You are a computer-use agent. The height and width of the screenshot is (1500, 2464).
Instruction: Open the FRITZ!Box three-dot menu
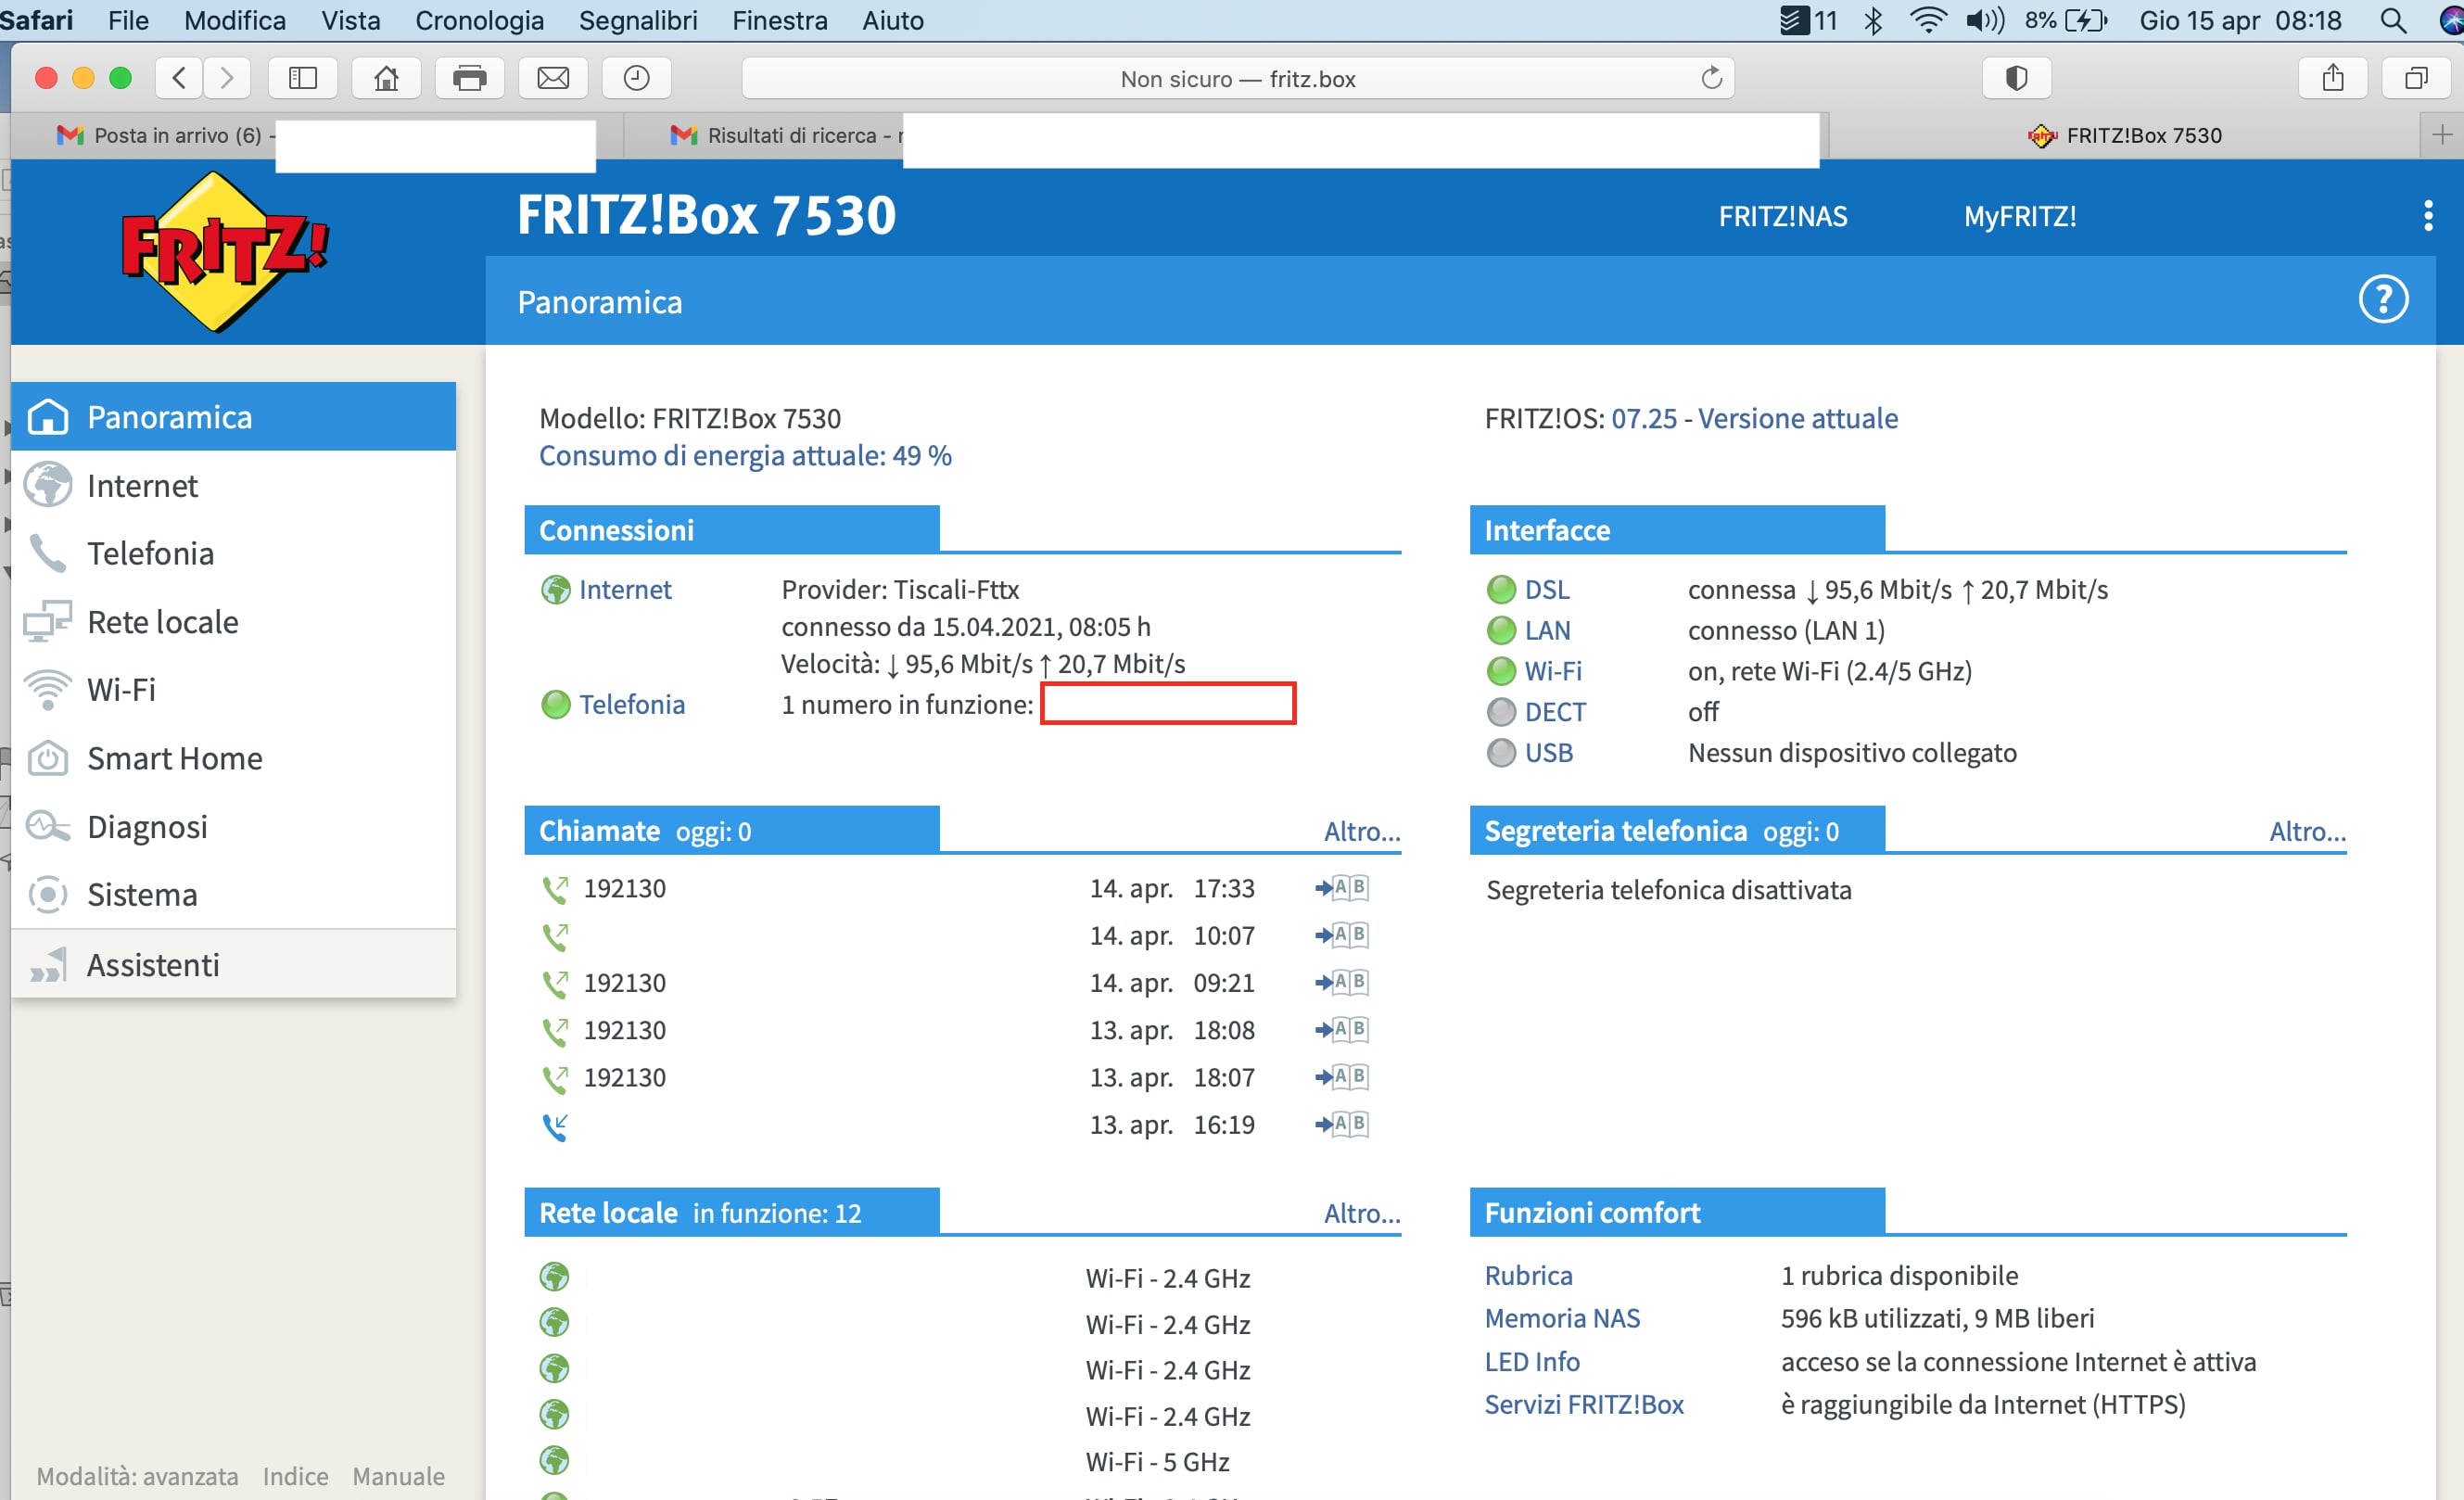tap(2428, 216)
